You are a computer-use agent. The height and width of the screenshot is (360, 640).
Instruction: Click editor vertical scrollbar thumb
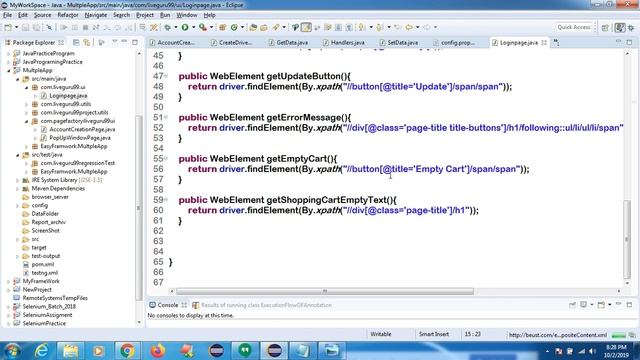coord(627,240)
